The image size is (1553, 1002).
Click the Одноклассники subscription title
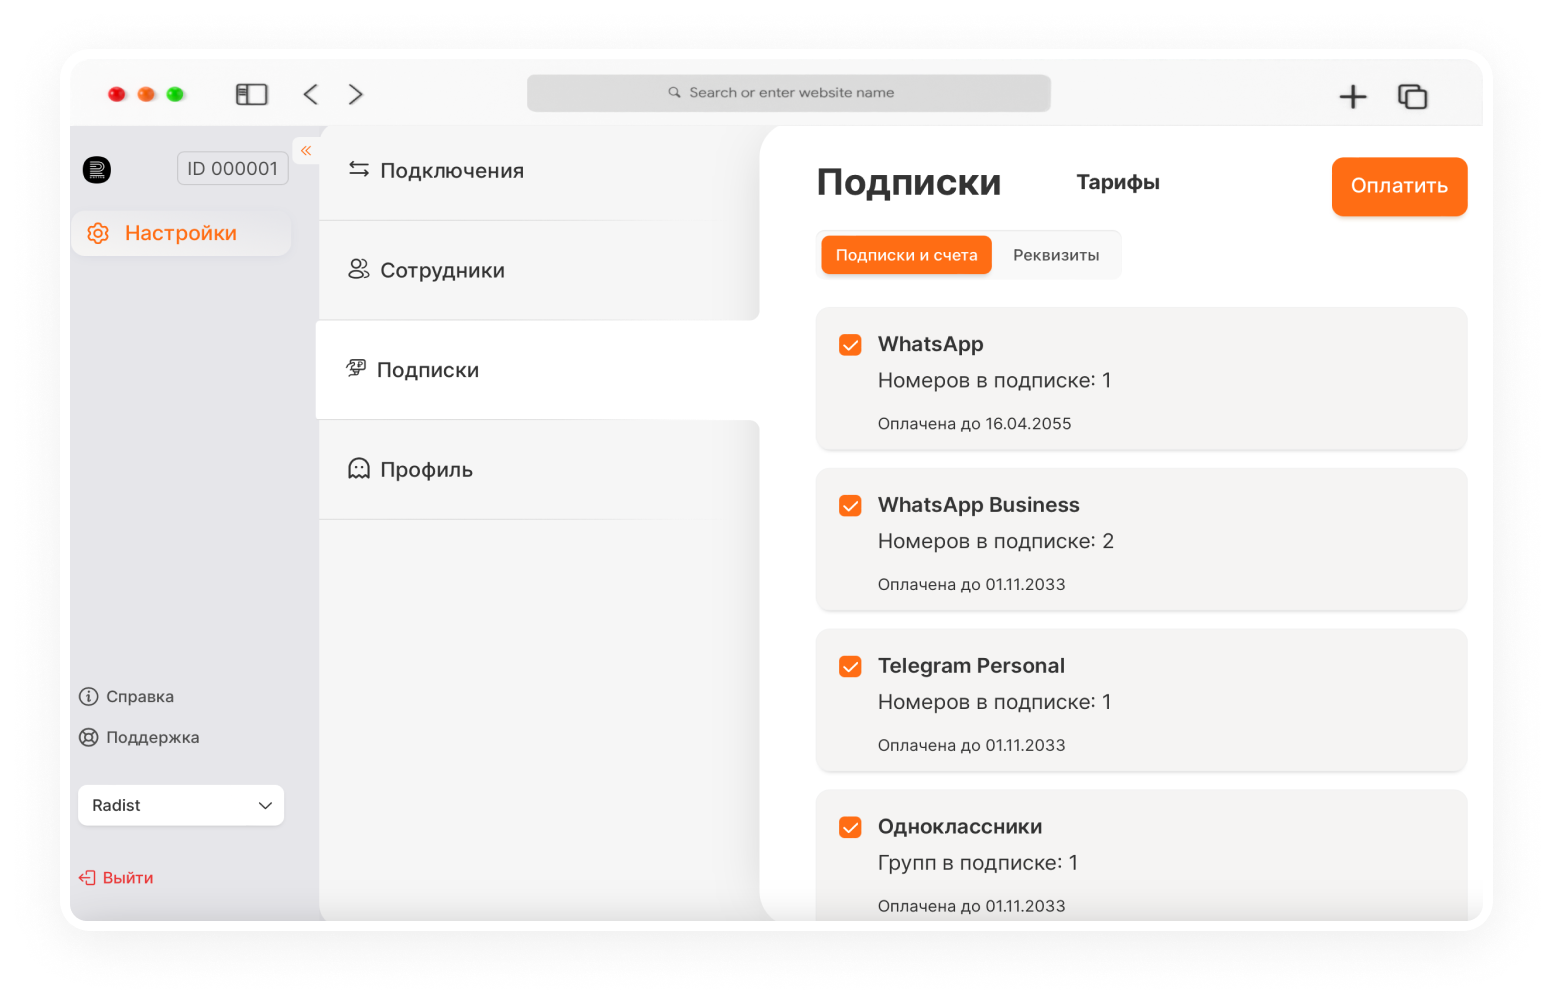(960, 827)
